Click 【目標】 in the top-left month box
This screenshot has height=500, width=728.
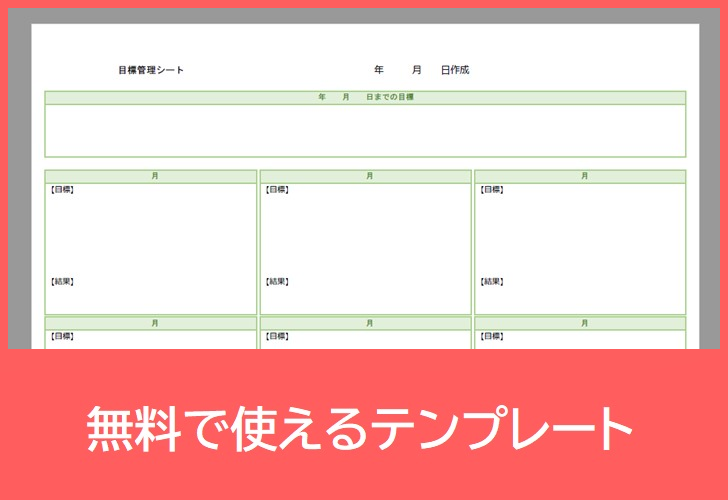[62, 189]
